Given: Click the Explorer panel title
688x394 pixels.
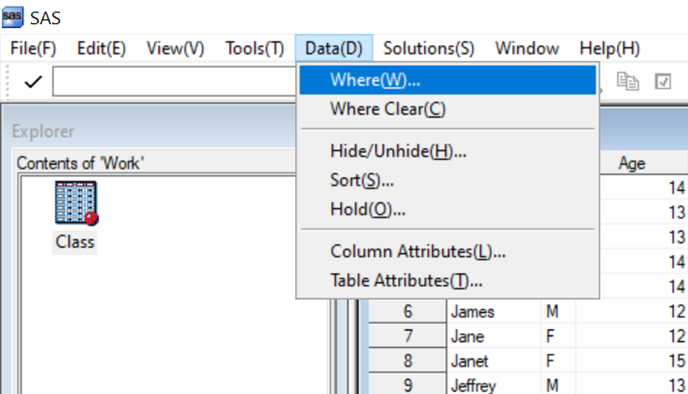Looking at the screenshot, I should pyautogui.click(x=43, y=131).
